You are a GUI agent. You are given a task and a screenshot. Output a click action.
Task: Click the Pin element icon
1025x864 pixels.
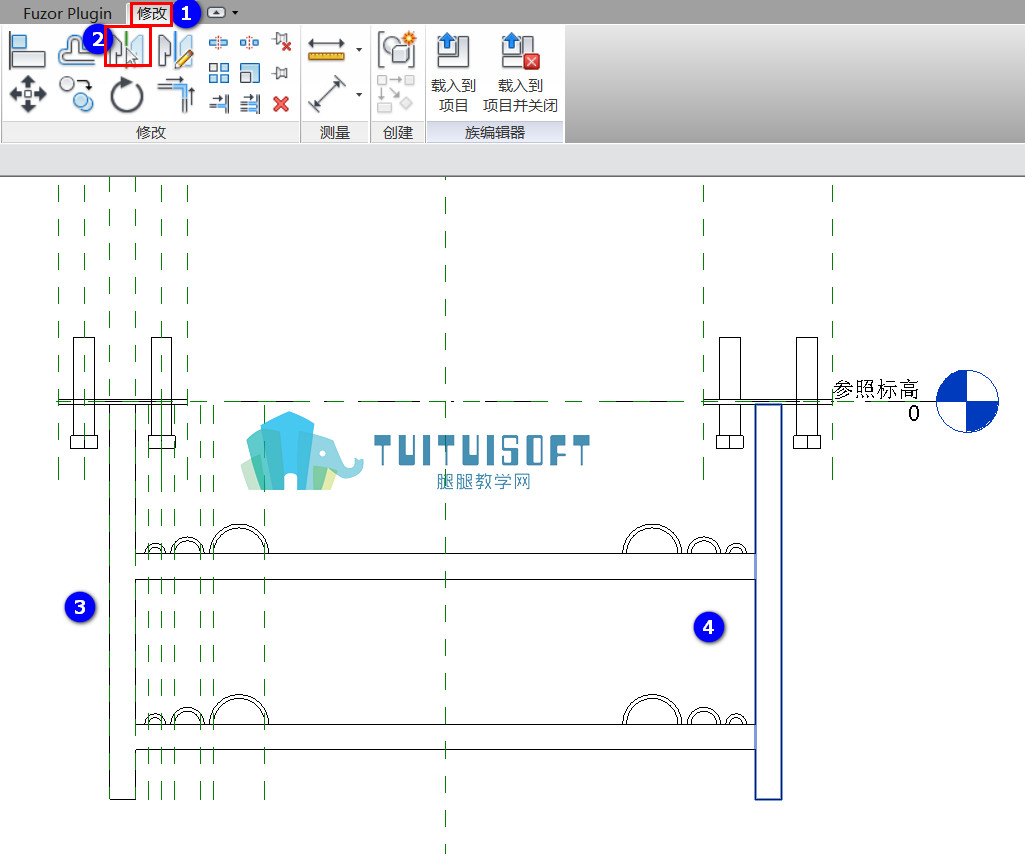tap(281, 73)
